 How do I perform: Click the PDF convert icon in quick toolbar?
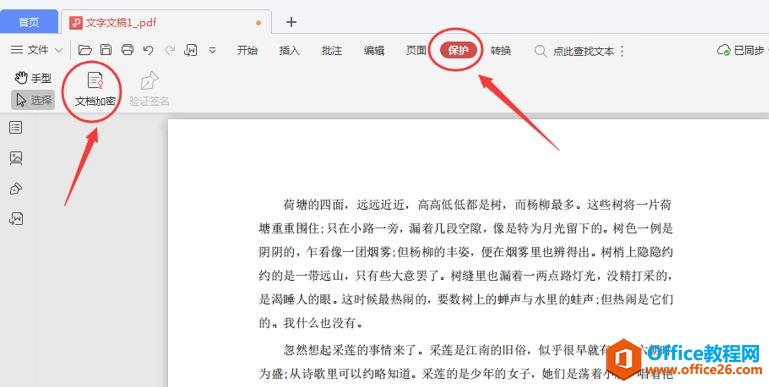pos(191,50)
